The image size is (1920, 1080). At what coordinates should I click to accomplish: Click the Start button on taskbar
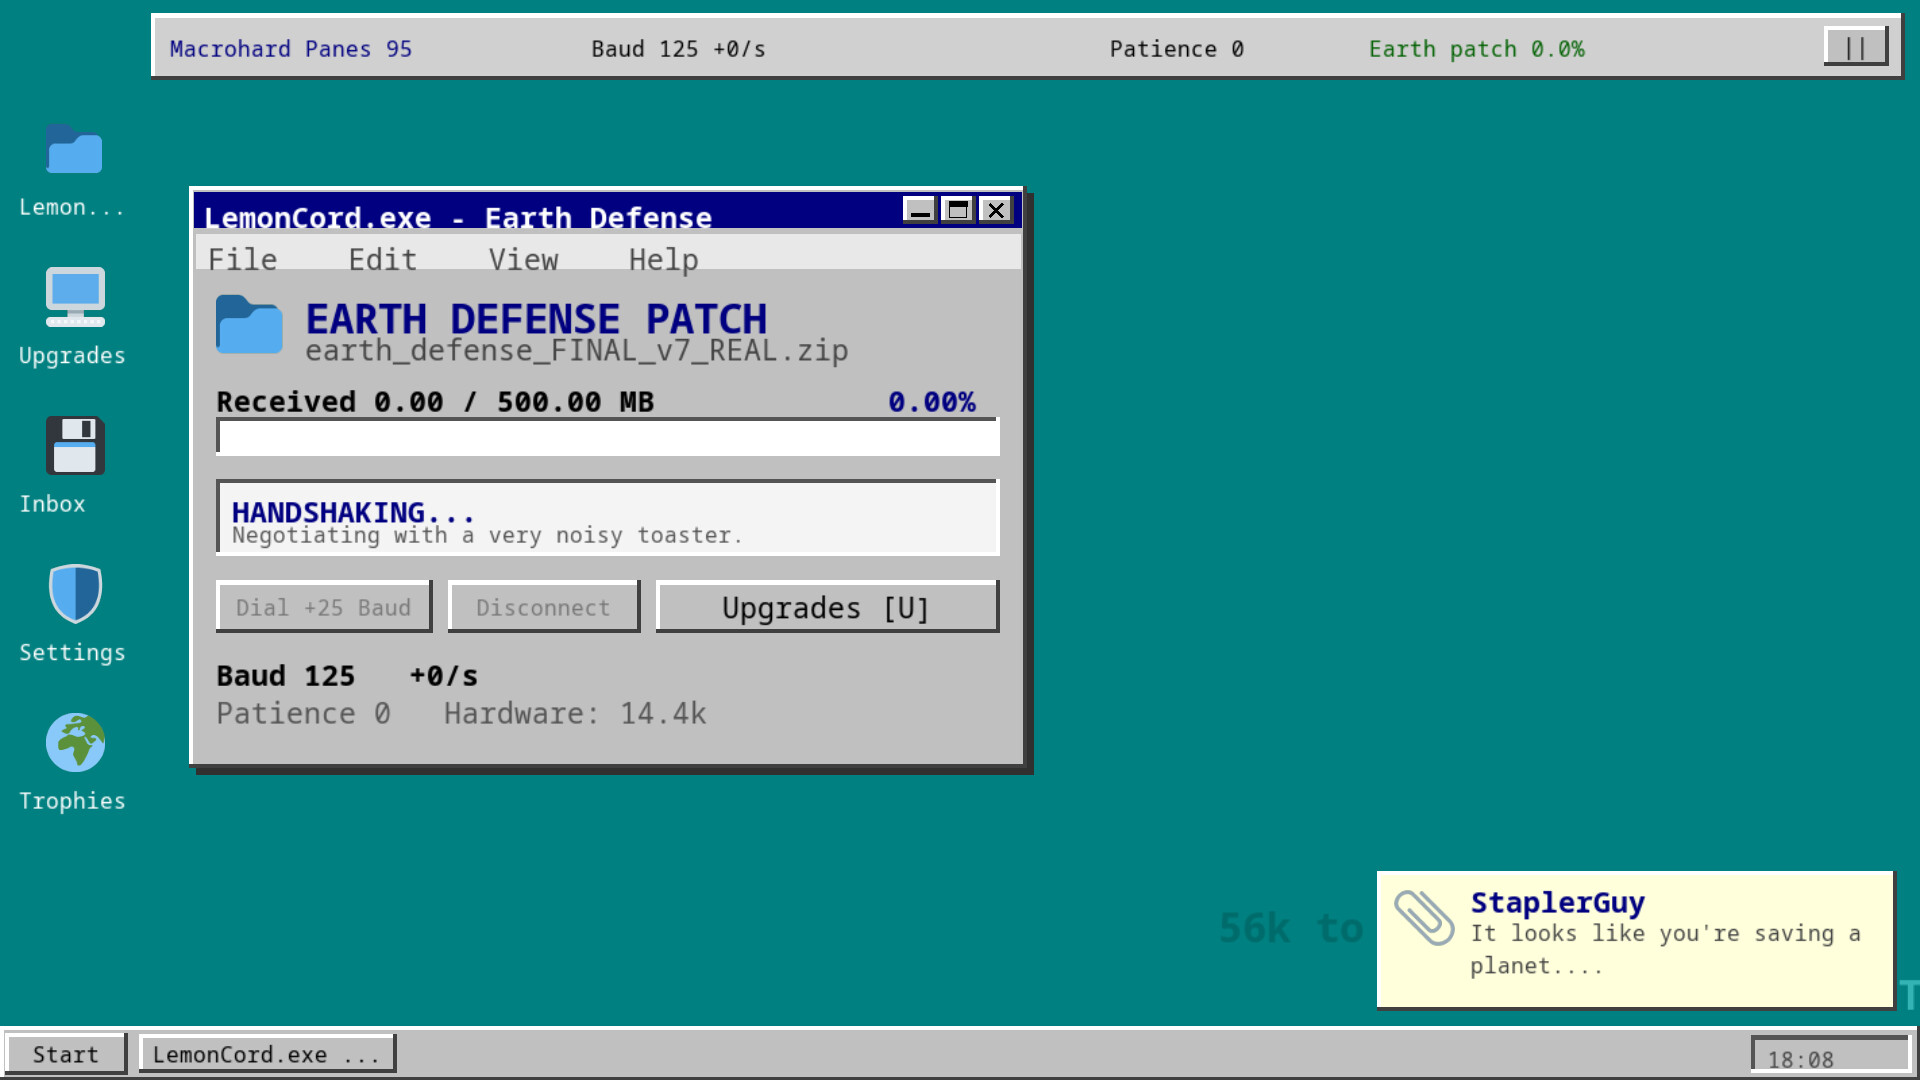coord(65,1054)
